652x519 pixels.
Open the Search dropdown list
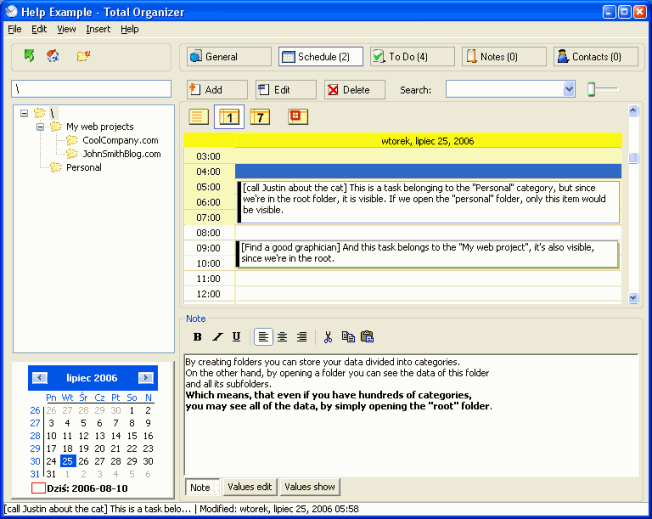(569, 90)
